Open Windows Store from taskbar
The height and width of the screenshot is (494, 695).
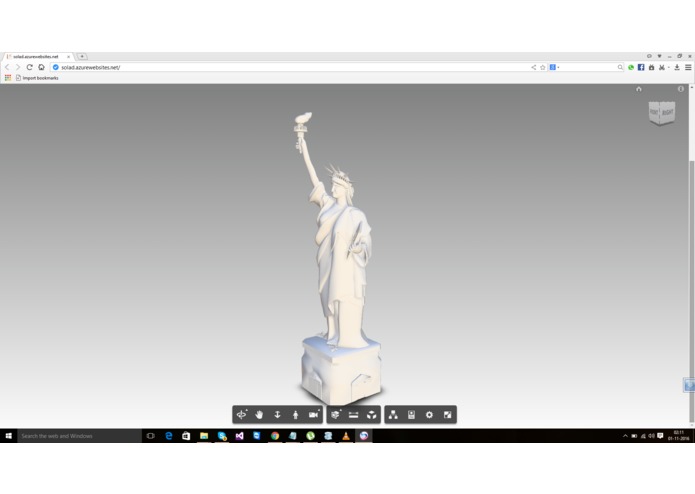pyautogui.click(x=186, y=436)
